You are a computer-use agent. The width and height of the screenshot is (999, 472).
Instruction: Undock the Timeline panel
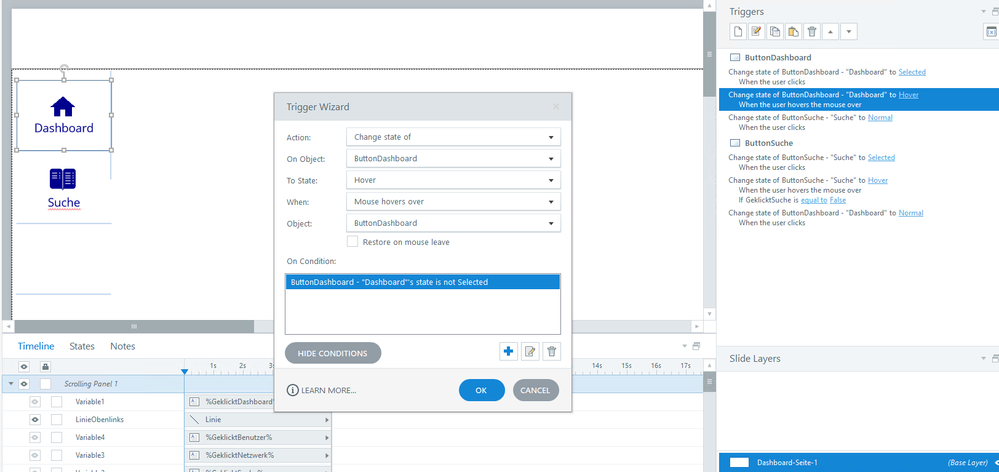(x=696, y=346)
